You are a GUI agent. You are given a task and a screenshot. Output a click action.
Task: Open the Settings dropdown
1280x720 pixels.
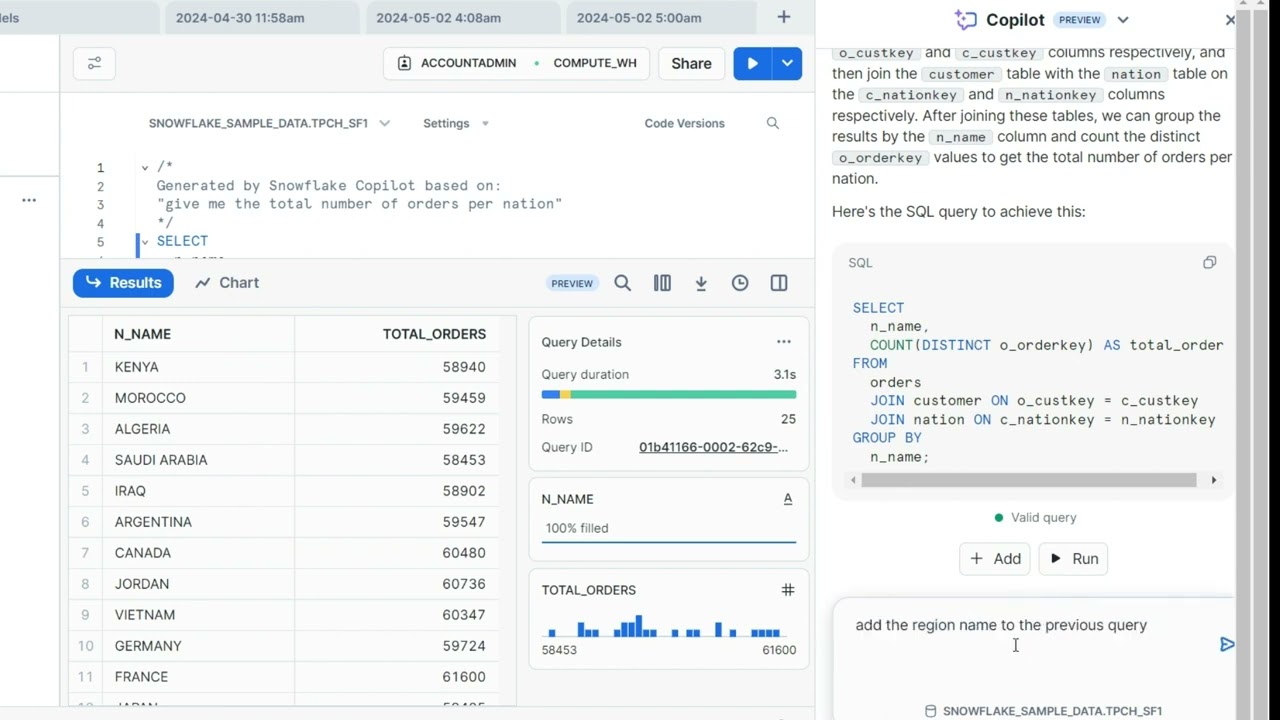pos(456,123)
